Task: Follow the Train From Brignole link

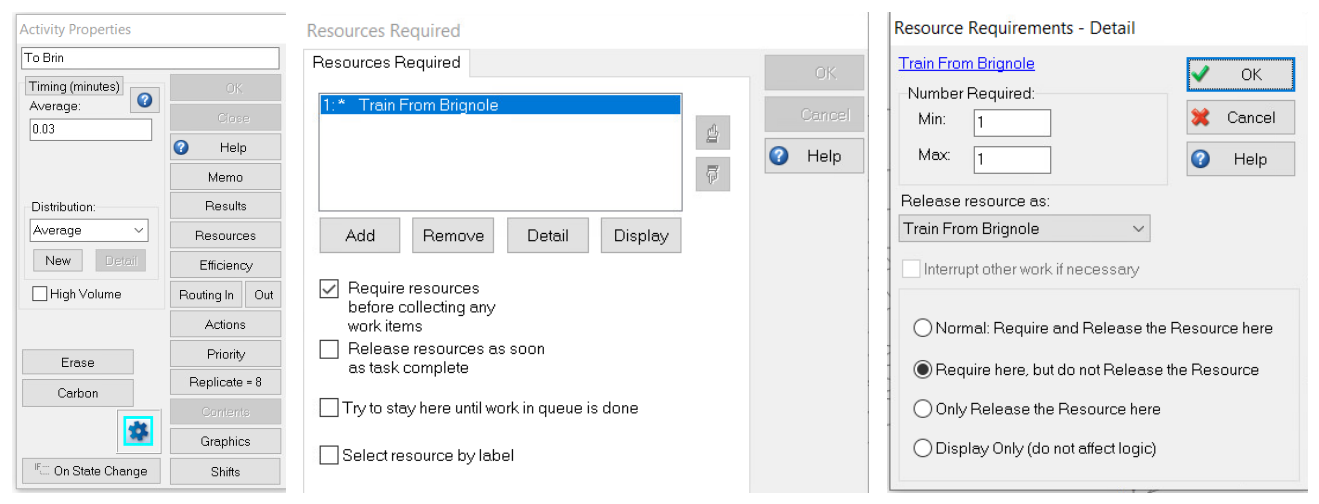Action: pyautogui.click(x=966, y=63)
